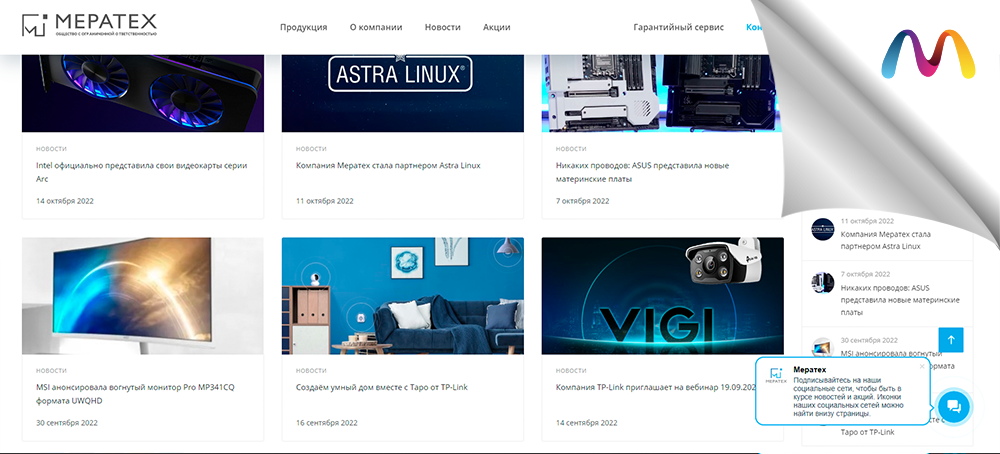The height and width of the screenshot is (454, 1000).
Task: Click the ASUS sidebar news icon
Action: click(x=823, y=282)
